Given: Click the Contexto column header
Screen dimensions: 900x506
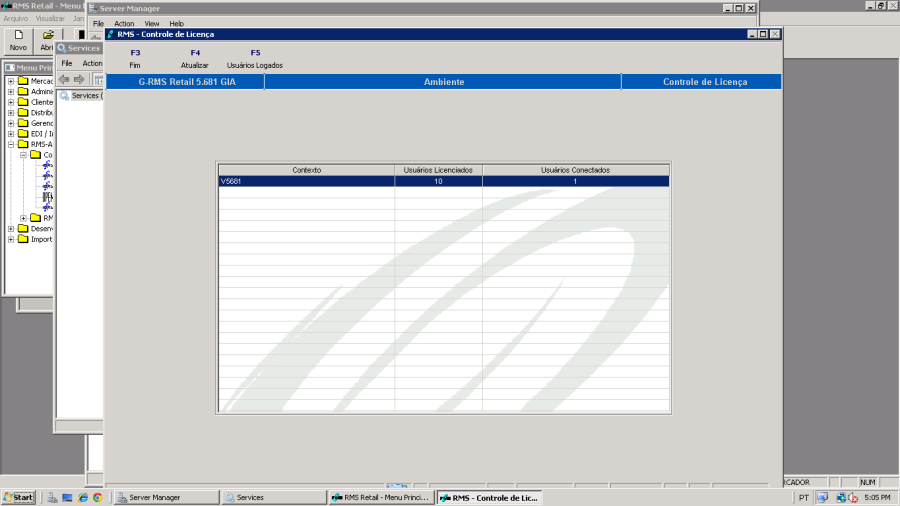Looking at the screenshot, I should coord(307,170).
